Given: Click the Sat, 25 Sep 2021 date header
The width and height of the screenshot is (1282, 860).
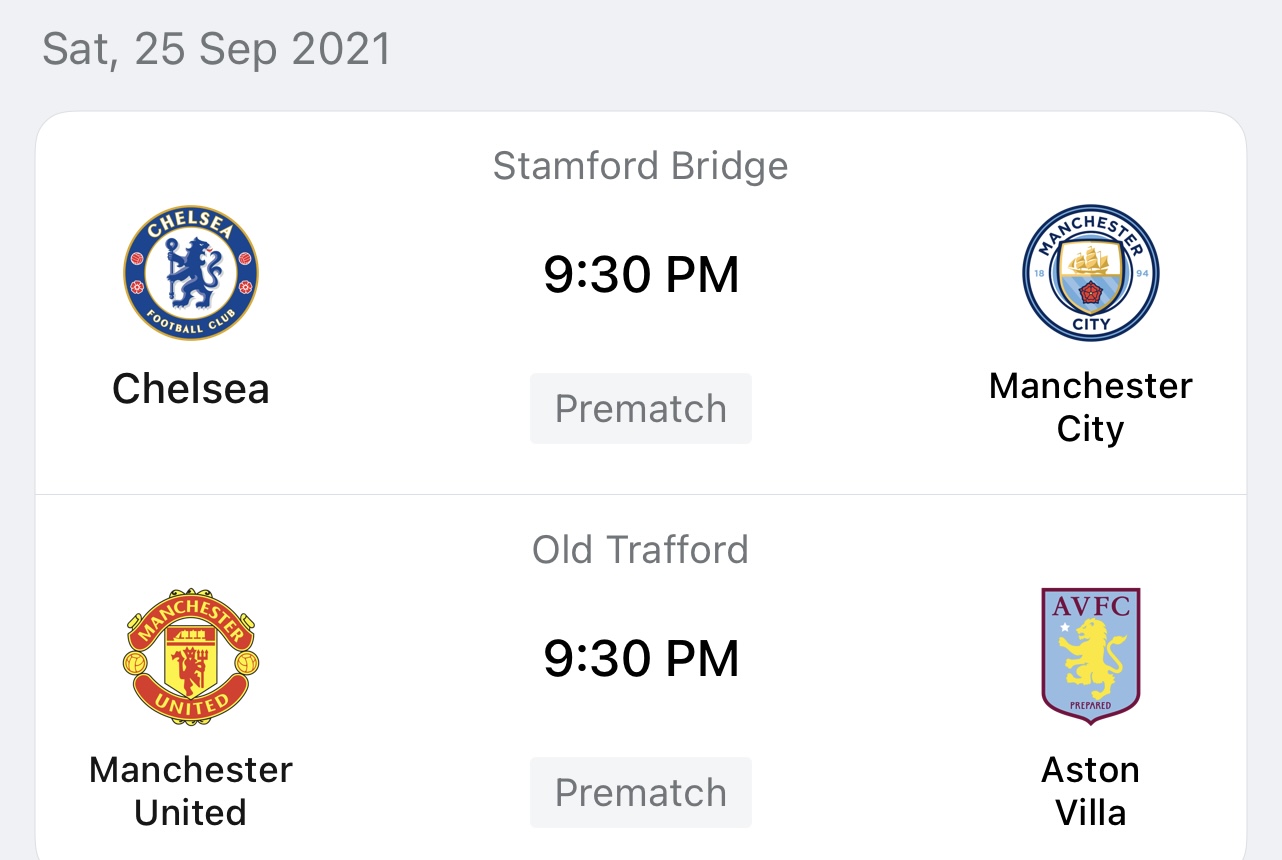Looking at the screenshot, I should pos(216,50).
